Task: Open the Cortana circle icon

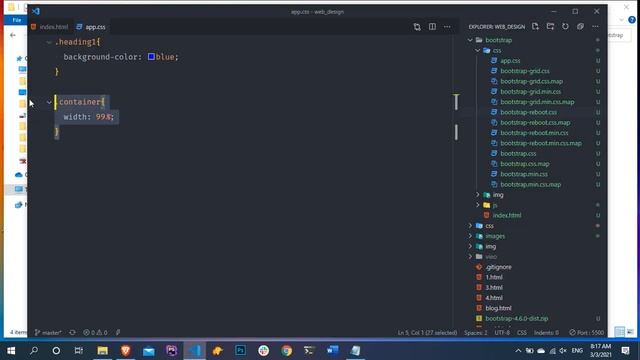Action: [x=56, y=351]
